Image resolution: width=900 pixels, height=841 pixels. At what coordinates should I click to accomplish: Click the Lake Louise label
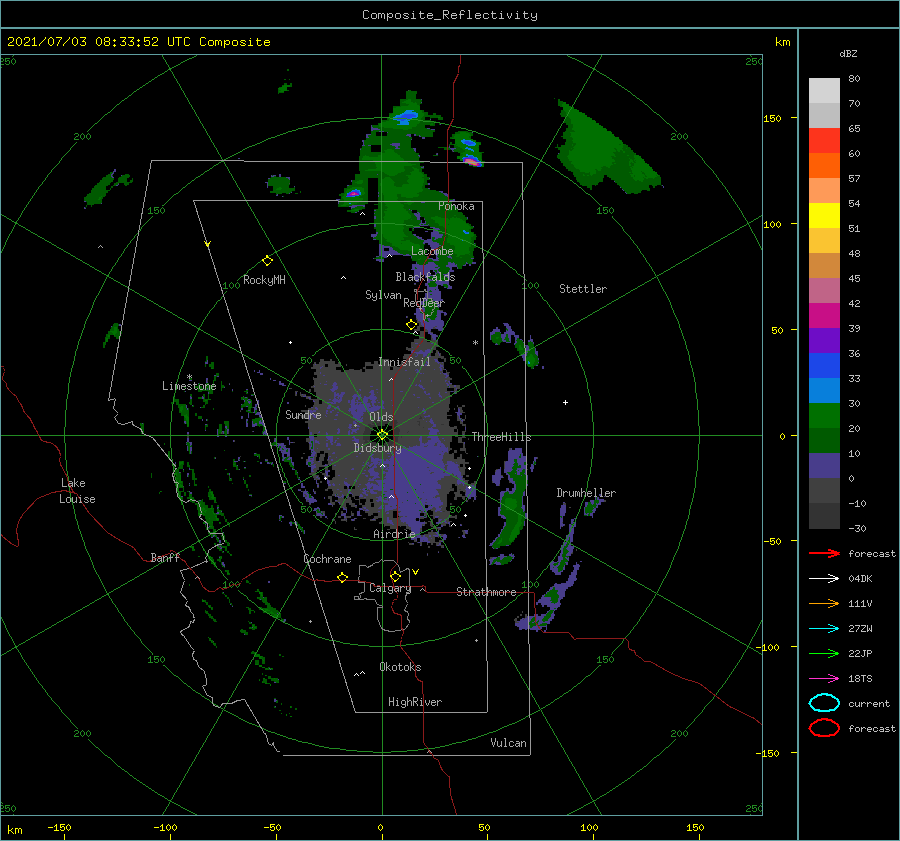77,491
